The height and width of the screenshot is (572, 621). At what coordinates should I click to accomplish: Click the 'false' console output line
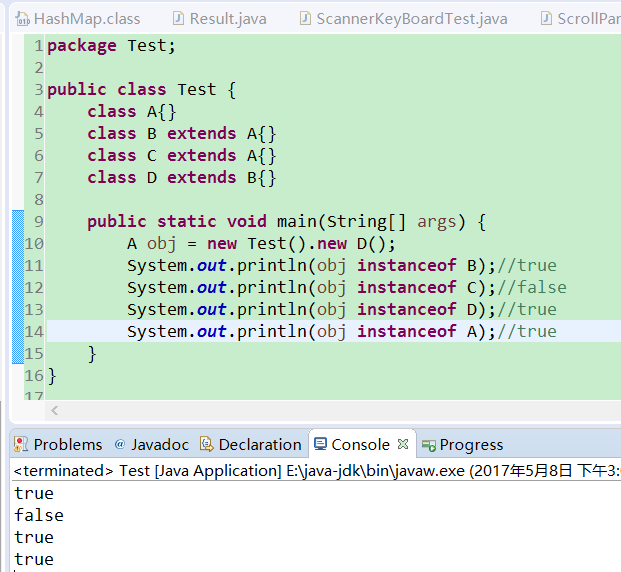tap(39, 515)
